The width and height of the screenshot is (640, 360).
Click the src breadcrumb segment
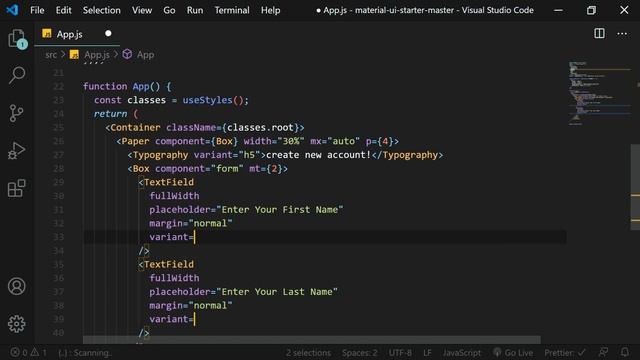tap(51, 55)
